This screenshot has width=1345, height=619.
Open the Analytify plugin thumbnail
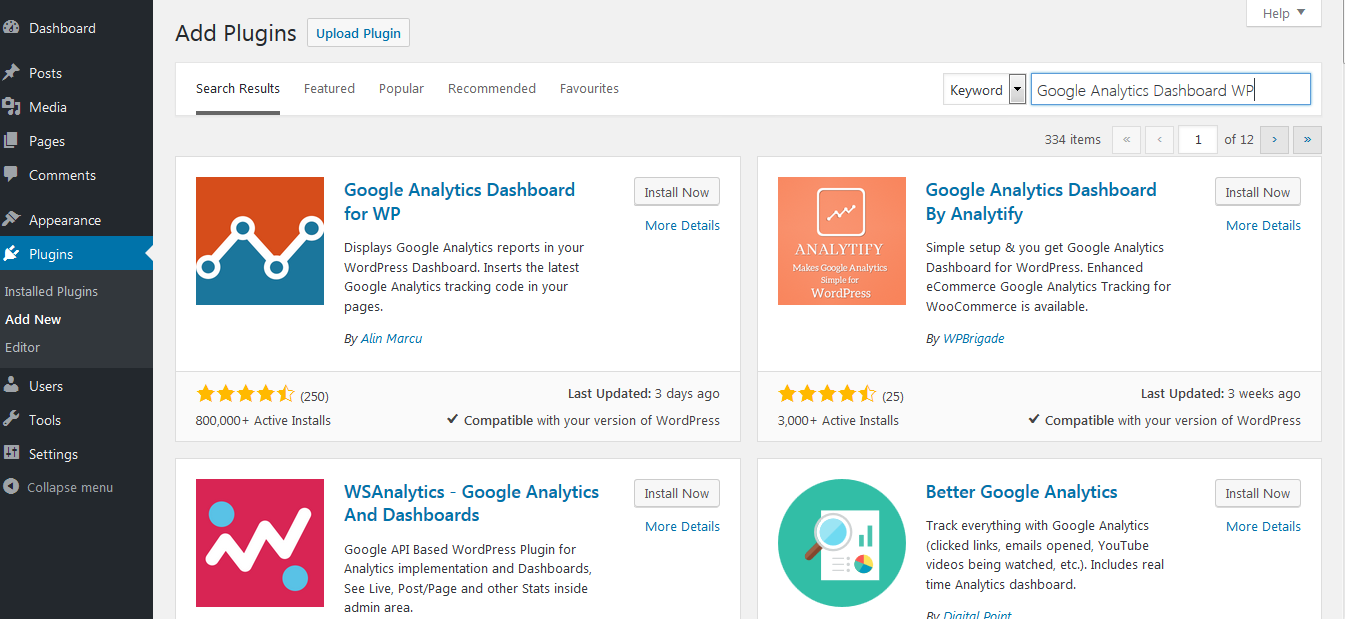click(x=842, y=241)
